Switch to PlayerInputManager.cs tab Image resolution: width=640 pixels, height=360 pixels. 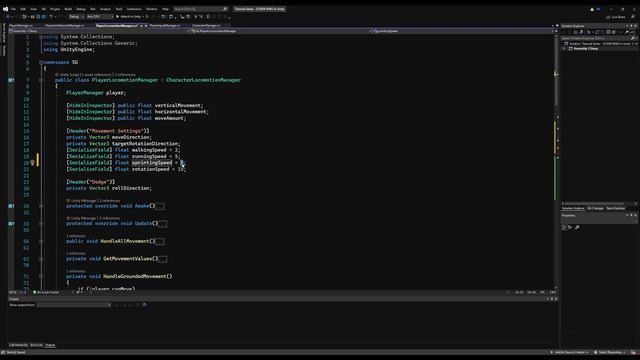click(x=164, y=25)
